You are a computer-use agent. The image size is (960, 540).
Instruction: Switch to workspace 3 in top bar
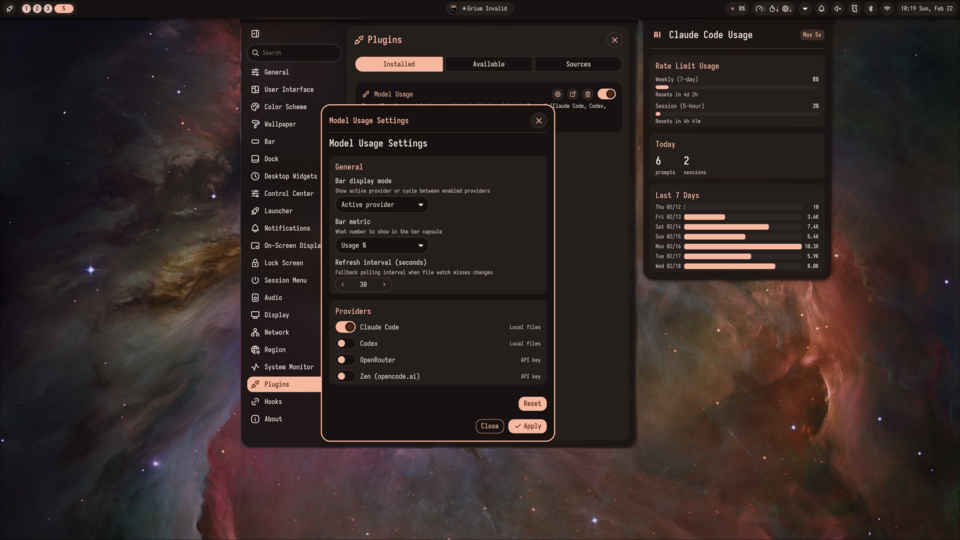click(48, 9)
